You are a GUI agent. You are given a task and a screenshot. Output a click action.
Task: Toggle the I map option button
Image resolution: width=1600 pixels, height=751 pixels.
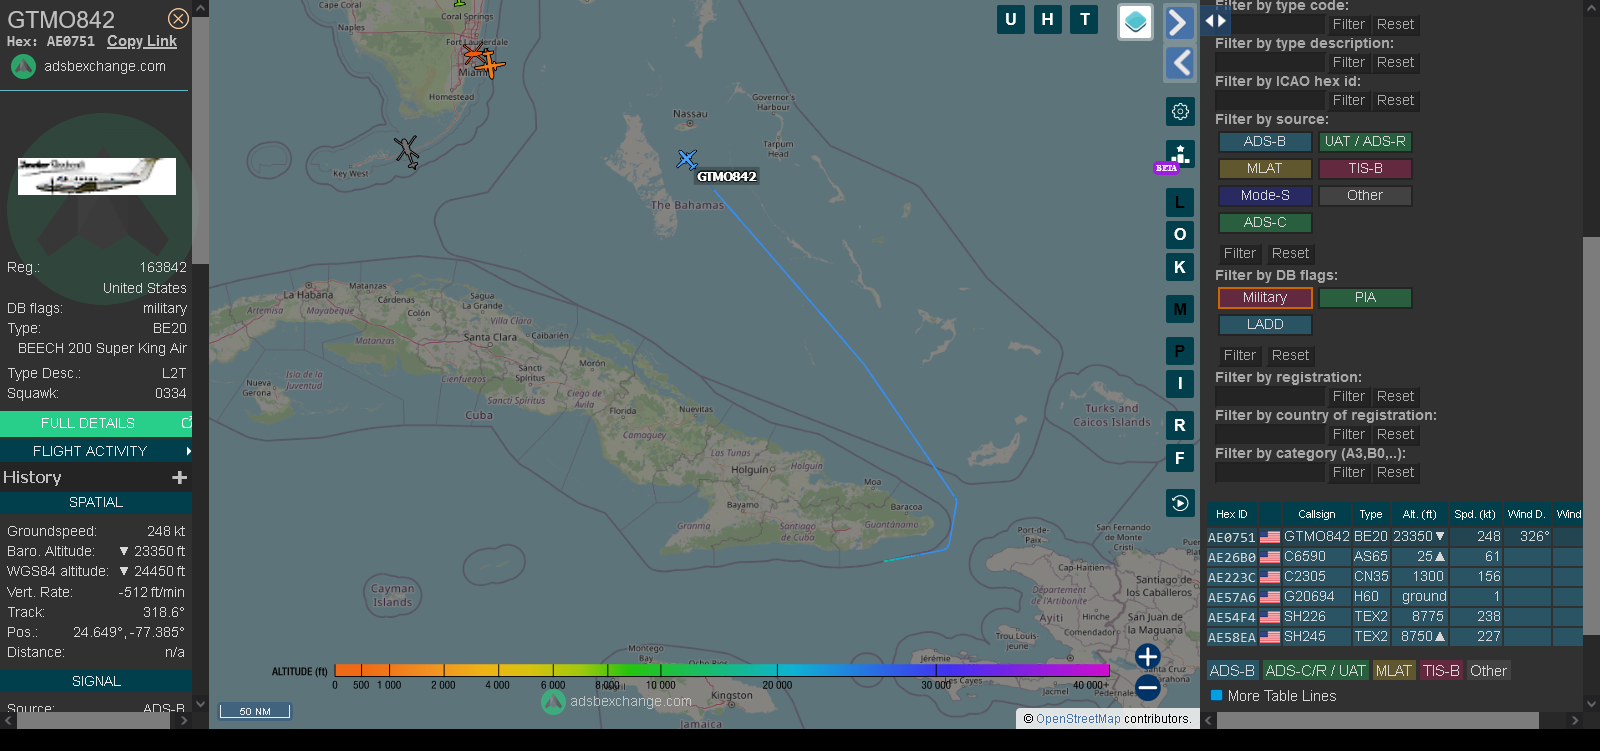pyautogui.click(x=1180, y=383)
